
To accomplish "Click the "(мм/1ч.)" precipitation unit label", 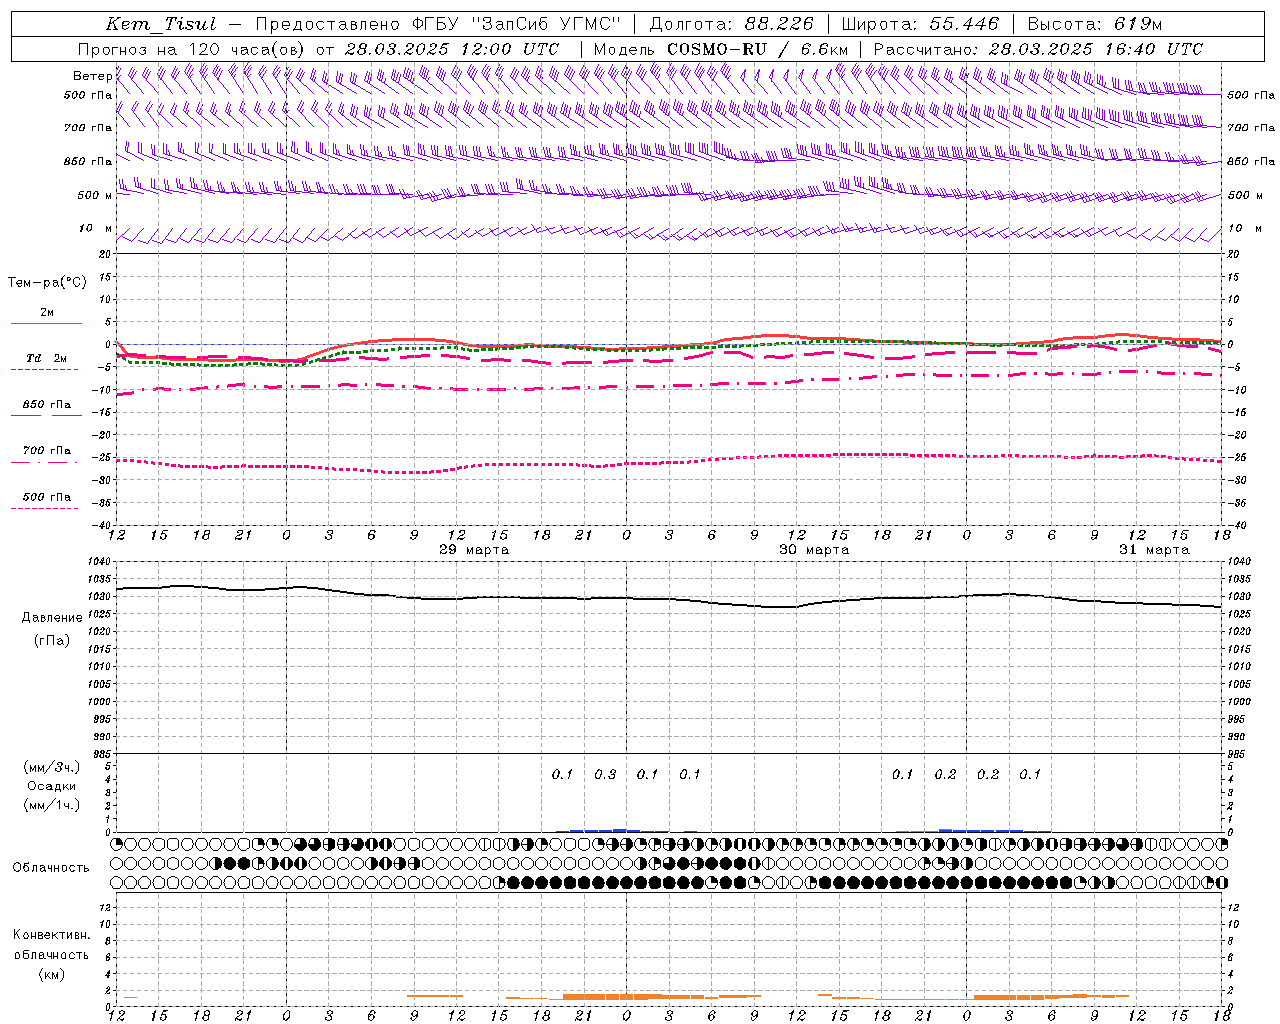I will pyautogui.click(x=52, y=805).
